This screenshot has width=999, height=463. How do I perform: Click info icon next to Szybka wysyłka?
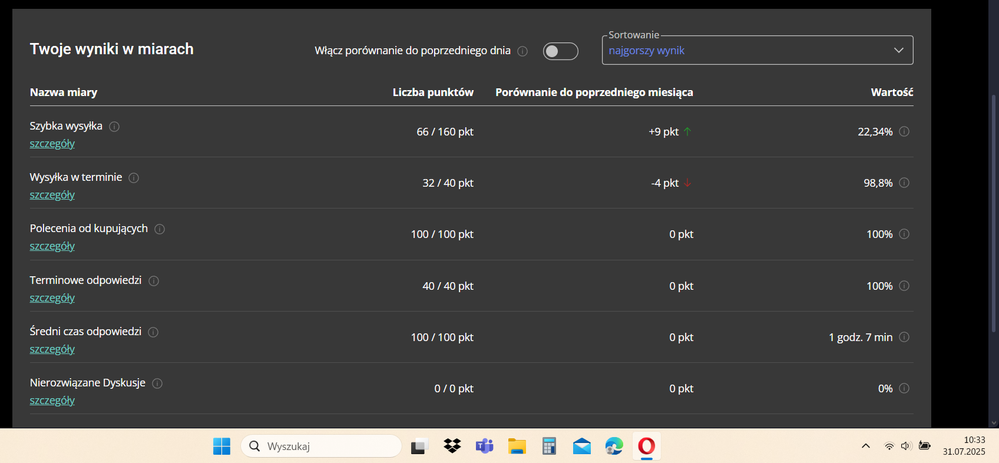(x=114, y=127)
